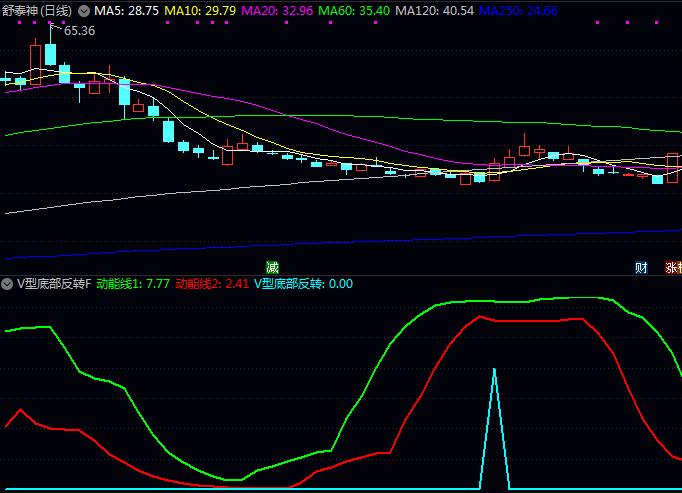Viewport: 682px width, 493px height.
Task: Click the 财 marker icon near the right edge
Action: coord(641,267)
